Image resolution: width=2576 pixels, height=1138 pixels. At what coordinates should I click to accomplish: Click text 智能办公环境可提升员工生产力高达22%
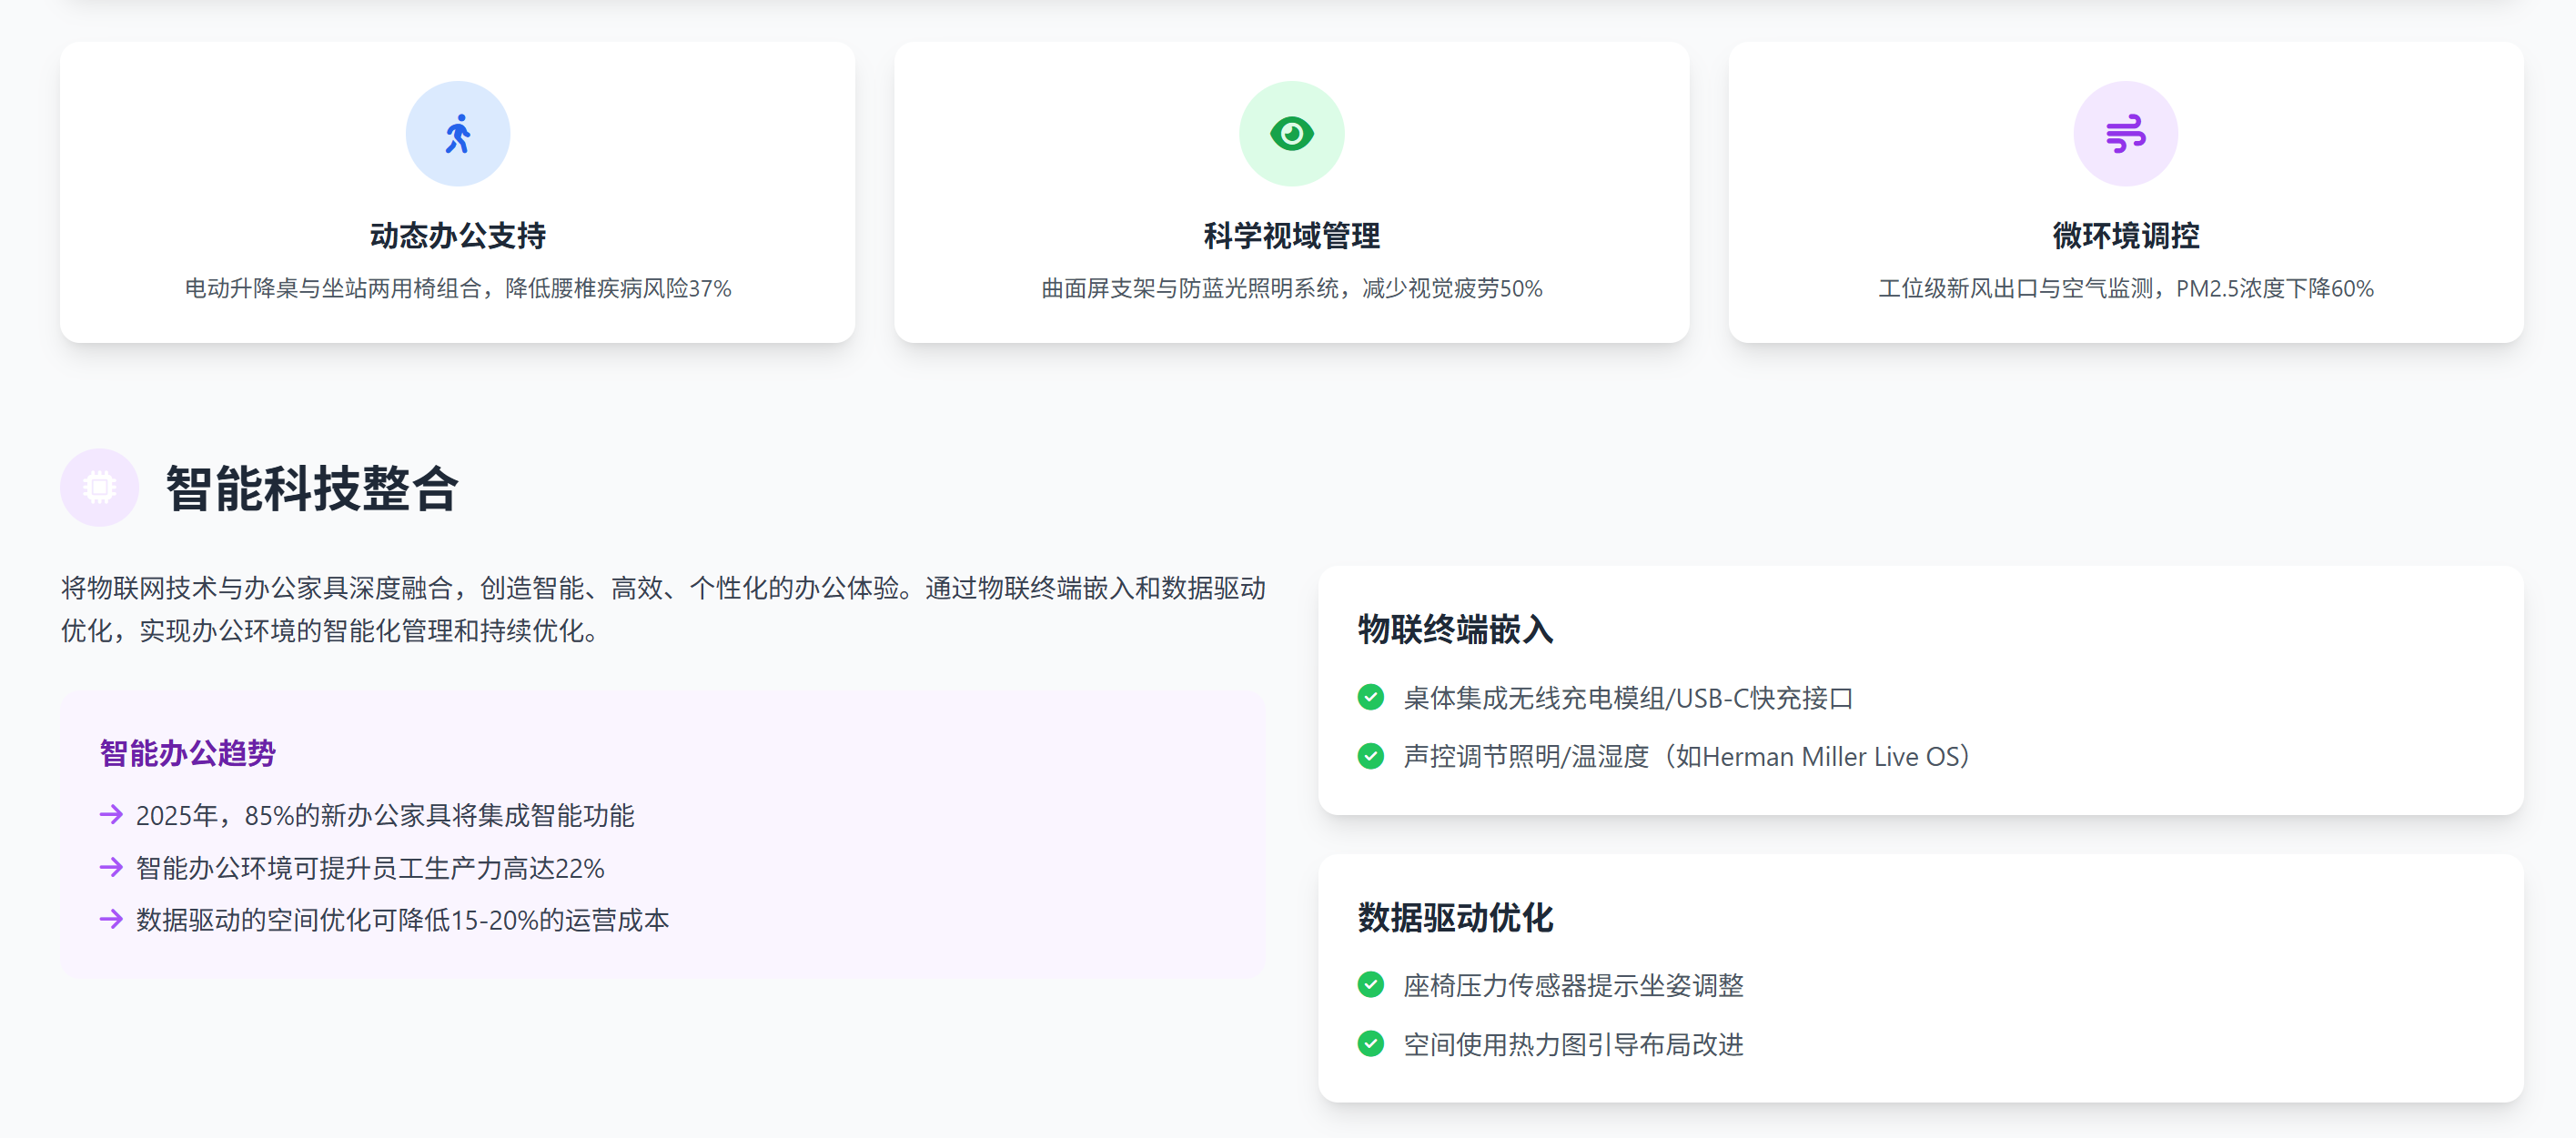click(370, 868)
